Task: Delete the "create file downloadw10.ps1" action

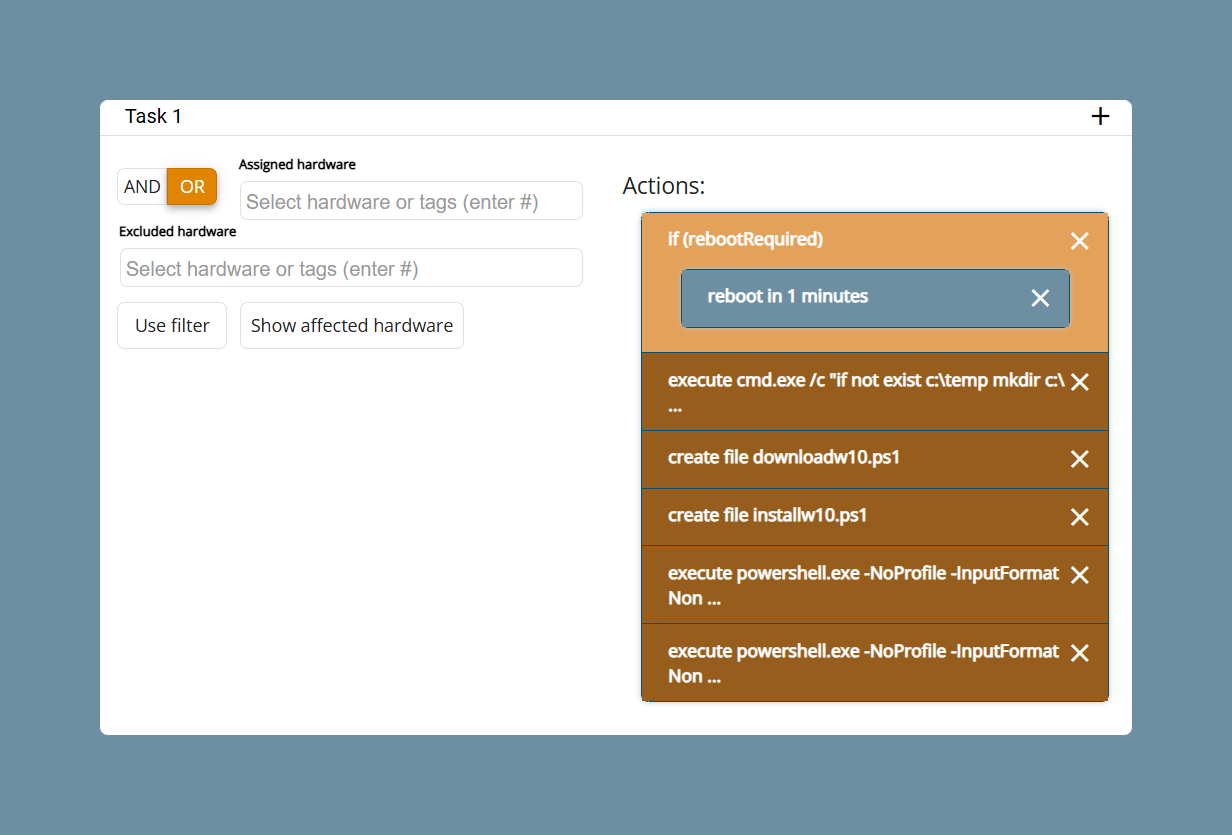Action: [1079, 459]
